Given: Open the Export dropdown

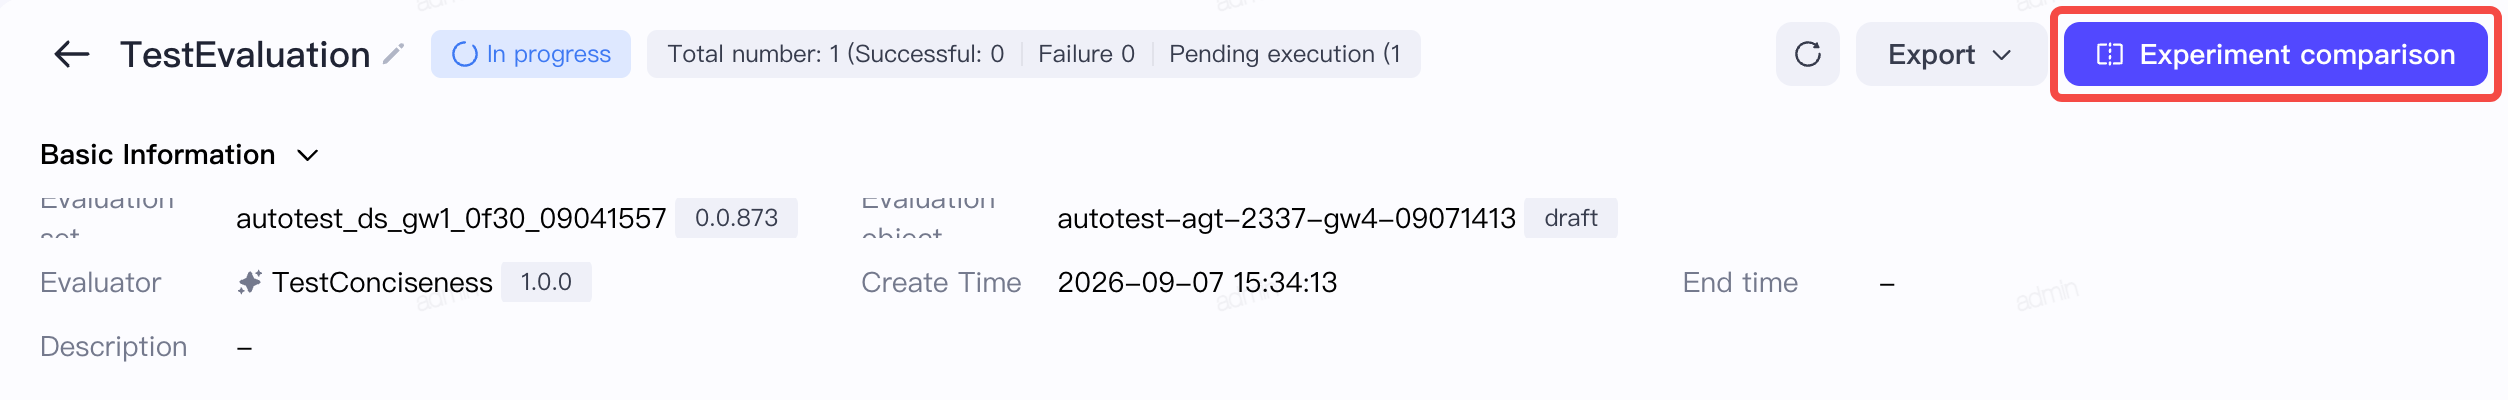Looking at the screenshot, I should point(1950,54).
